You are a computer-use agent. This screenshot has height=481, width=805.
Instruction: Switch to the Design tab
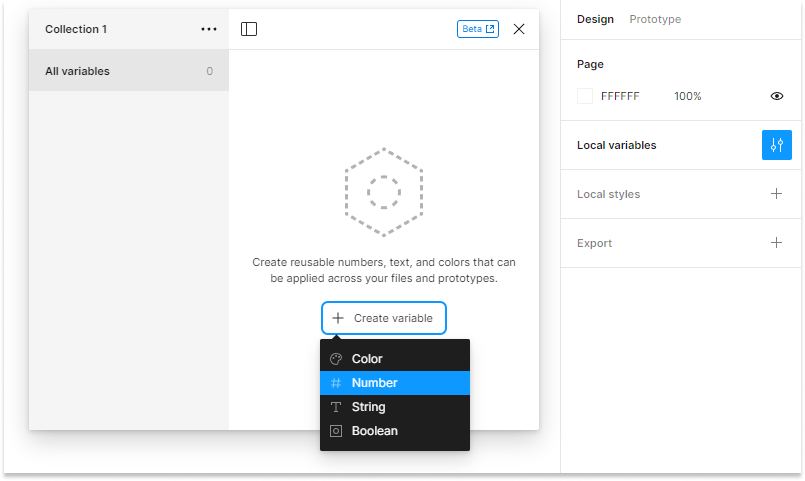pyautogui.click(x=595, y=19)
